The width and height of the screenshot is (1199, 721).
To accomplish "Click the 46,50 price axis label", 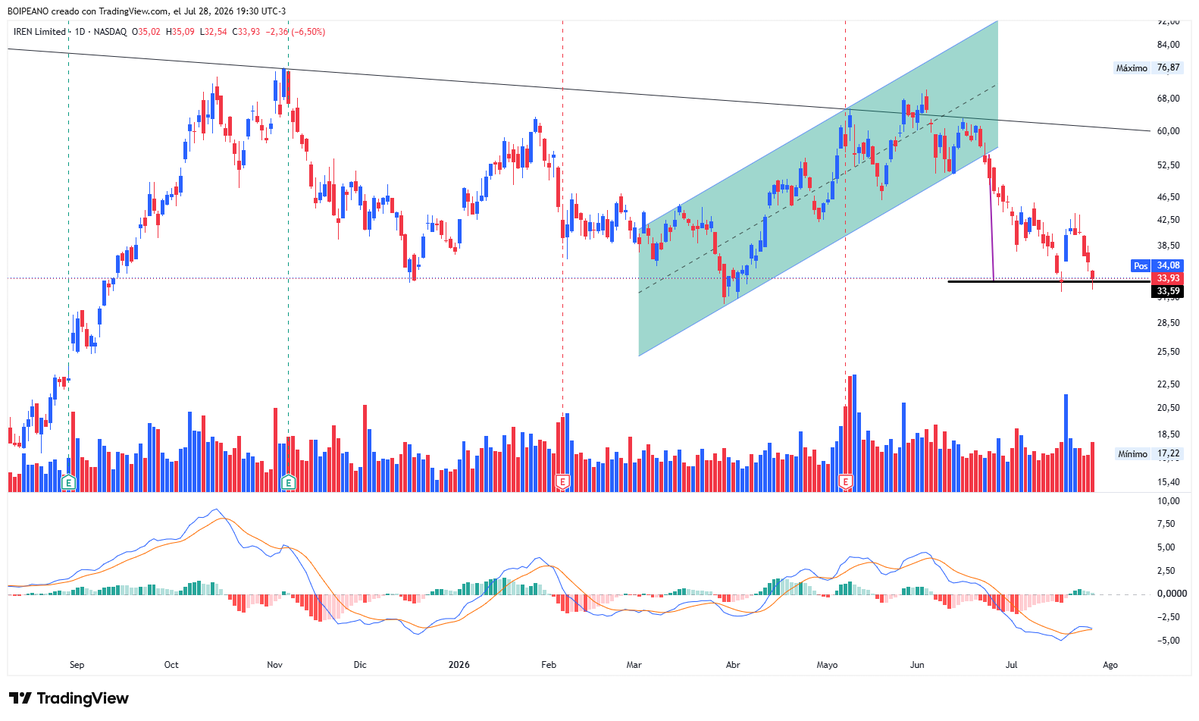I will pos(1168,197).
